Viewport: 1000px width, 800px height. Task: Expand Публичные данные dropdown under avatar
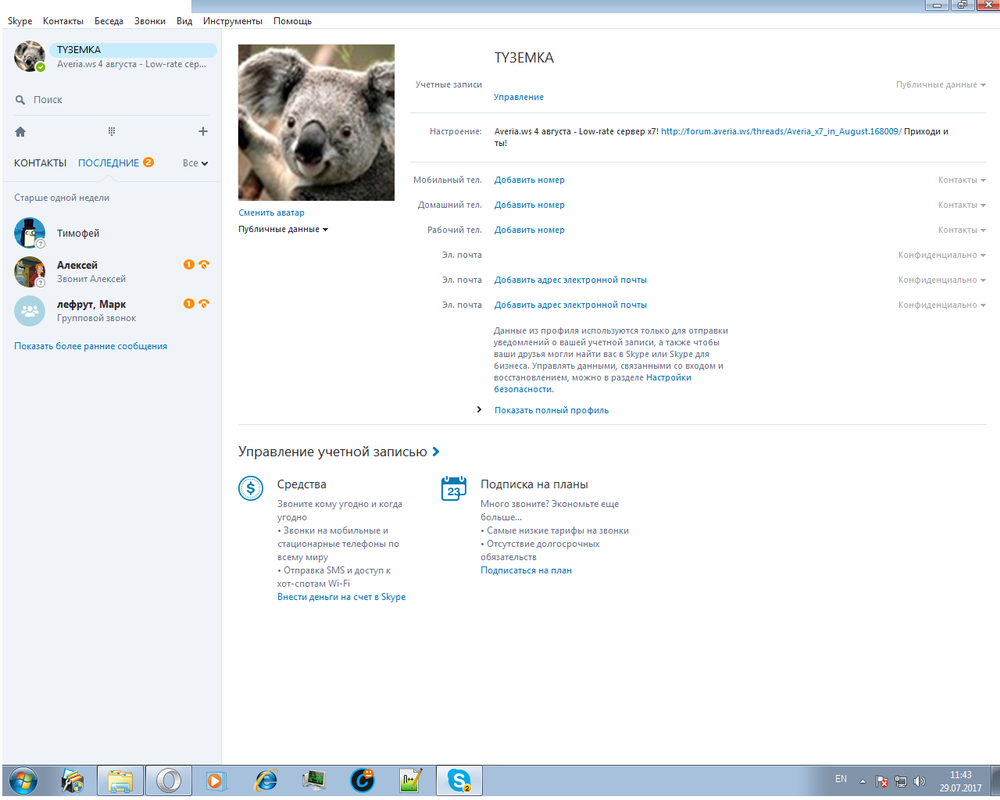283,229
